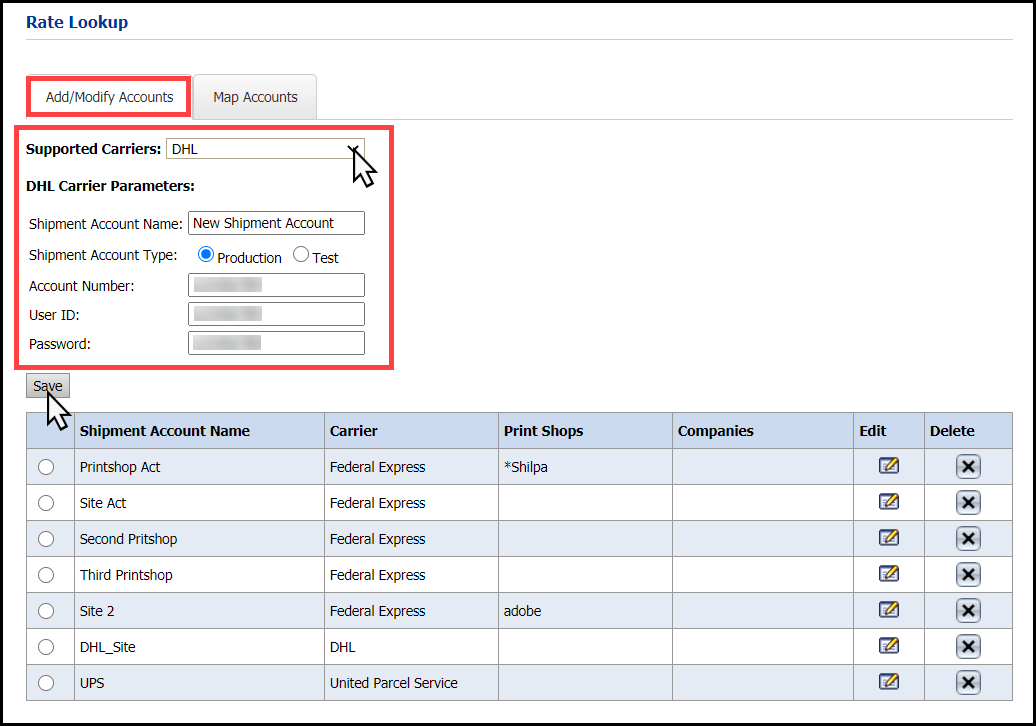This screenshot has height=726, width=1036.
Task: Open the Supported Carriers dropdown
Action: 265,149
